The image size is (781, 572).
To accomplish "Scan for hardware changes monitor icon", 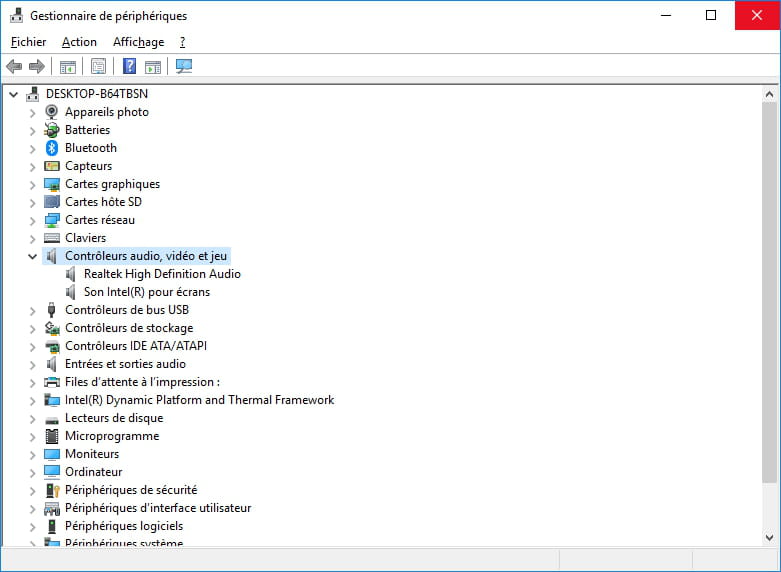I will tap(184, 66).
